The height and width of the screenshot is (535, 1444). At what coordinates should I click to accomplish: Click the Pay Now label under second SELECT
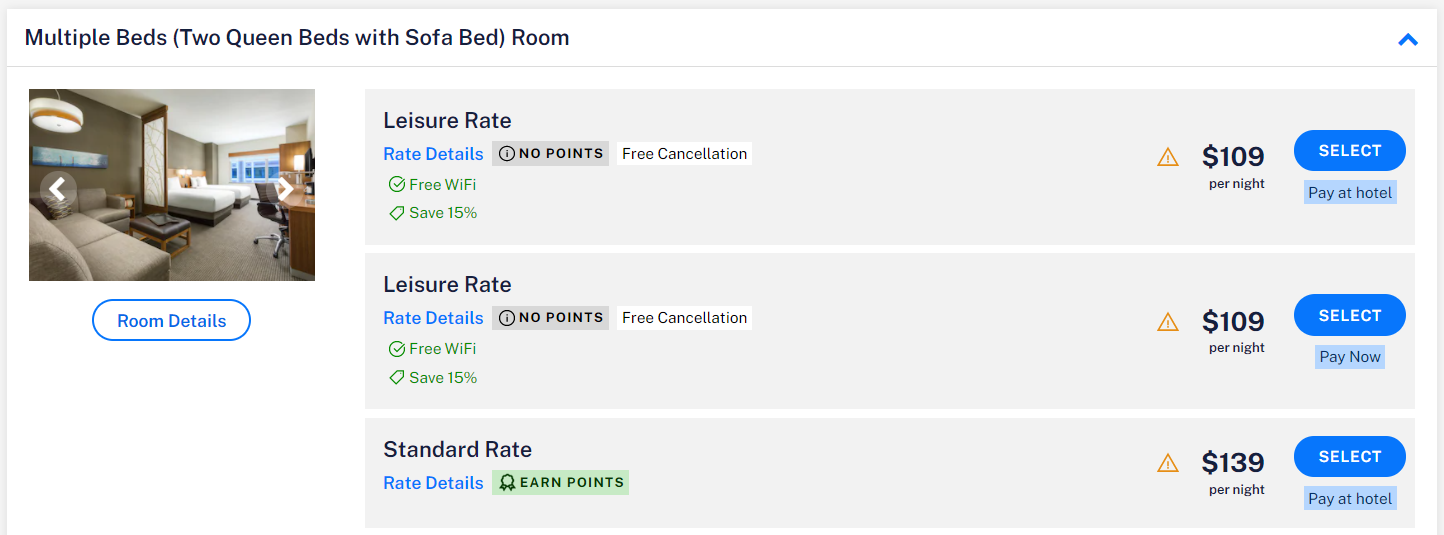tap(1349, 357)
